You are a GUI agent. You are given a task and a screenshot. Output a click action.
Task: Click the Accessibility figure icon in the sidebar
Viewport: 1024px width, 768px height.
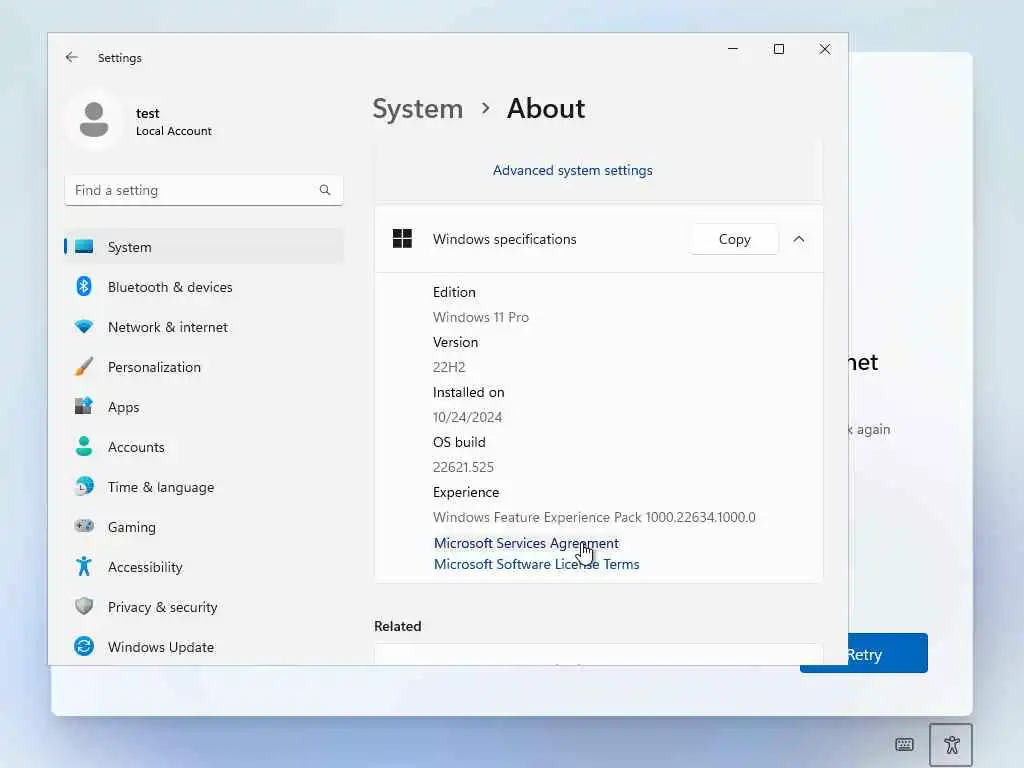(84, 566)
